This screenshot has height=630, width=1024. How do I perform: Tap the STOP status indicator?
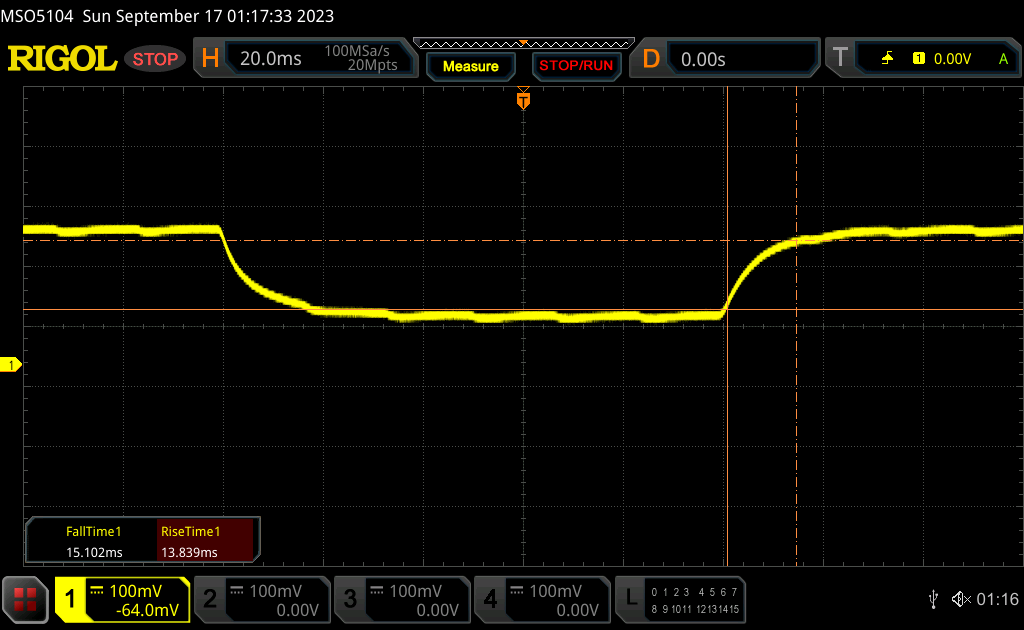coord(155,59)
